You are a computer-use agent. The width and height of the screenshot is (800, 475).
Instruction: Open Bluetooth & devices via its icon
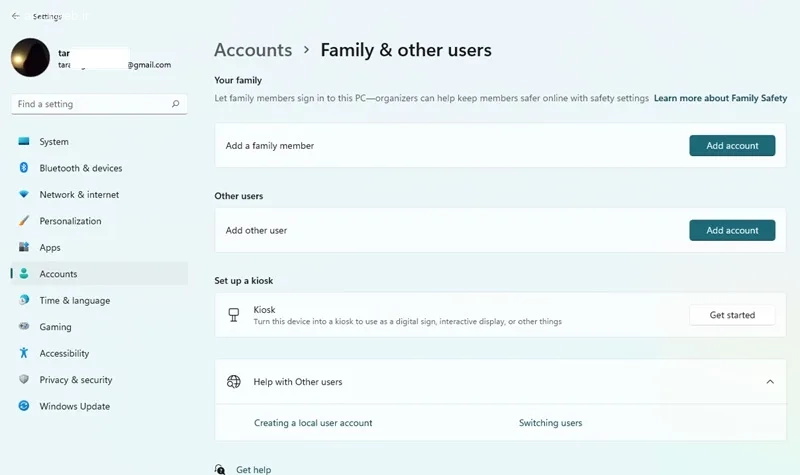point(24,168)
